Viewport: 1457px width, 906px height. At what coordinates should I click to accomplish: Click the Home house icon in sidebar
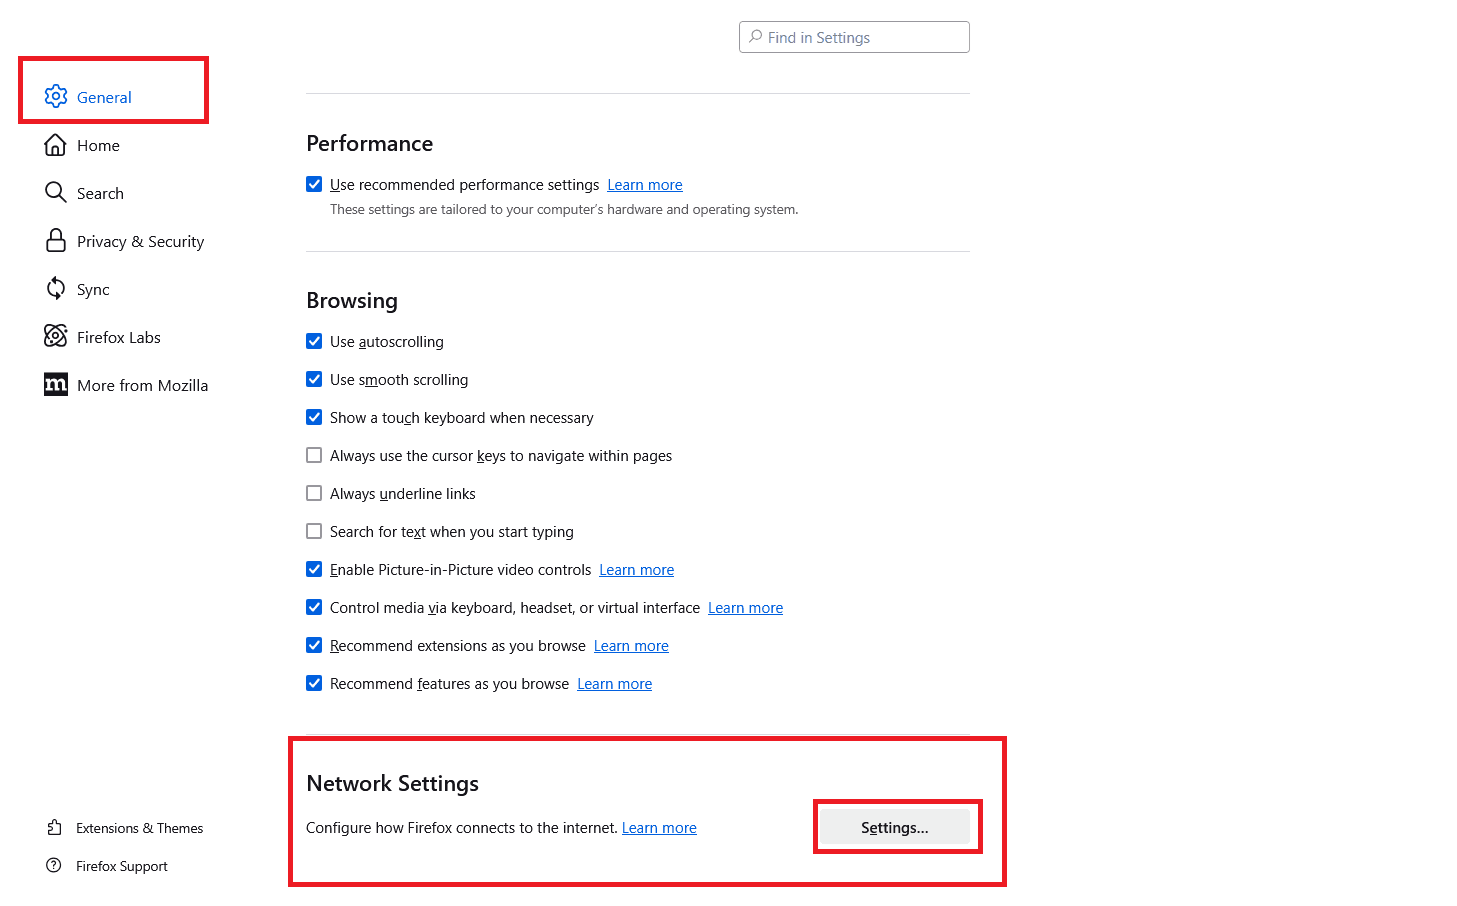click(x=57, y=144)
